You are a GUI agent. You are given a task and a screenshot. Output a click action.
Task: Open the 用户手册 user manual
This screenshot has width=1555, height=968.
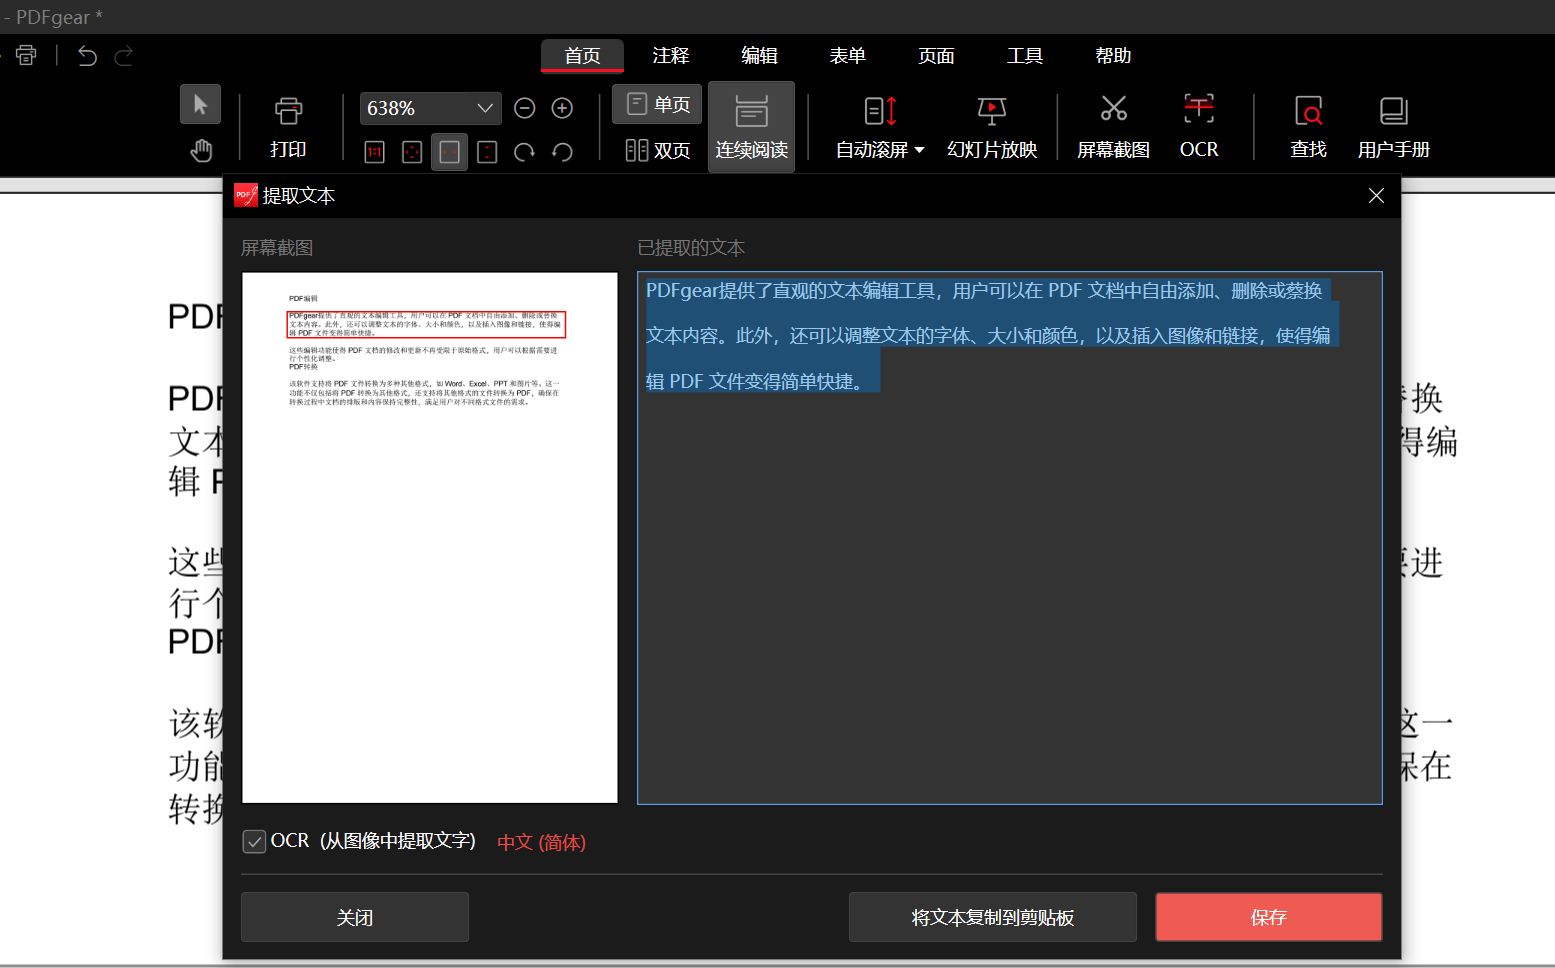[1394, 128]
